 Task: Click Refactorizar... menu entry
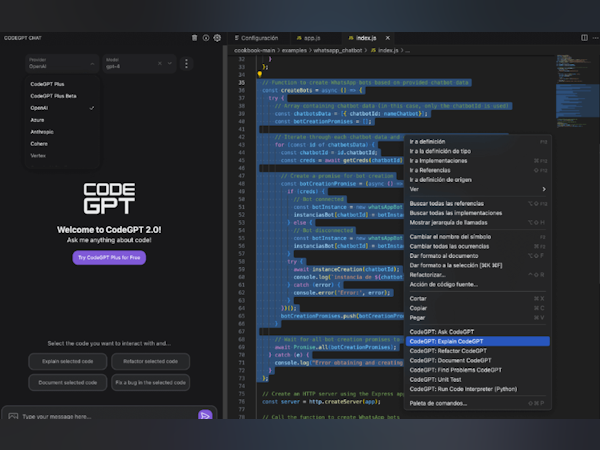[478, 275]
